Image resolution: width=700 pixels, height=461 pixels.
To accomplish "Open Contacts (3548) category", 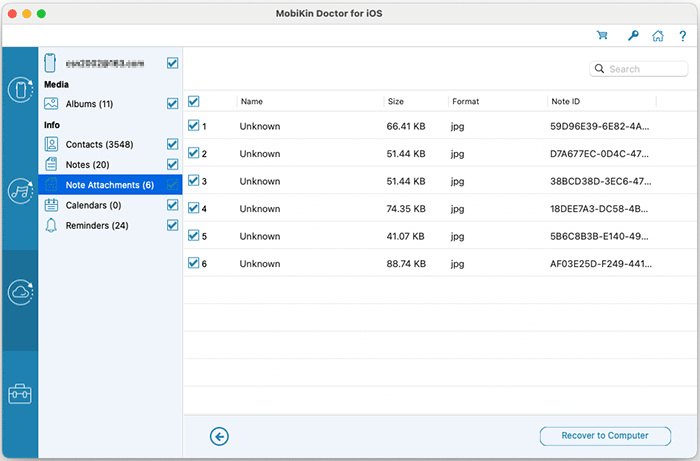I will tap(99, 145).
